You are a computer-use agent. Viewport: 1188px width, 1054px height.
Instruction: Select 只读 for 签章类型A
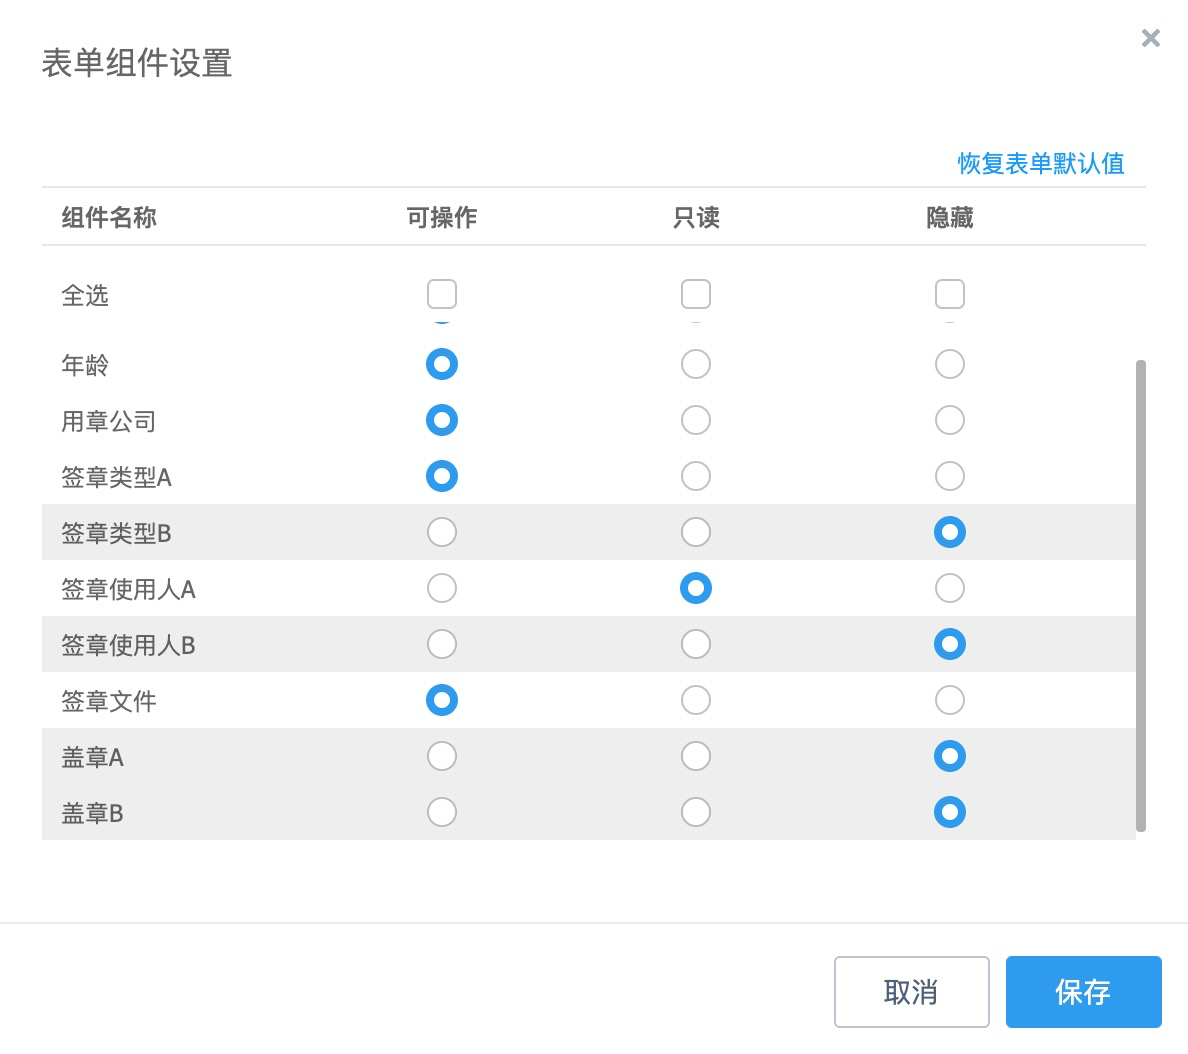pos(696,476)
